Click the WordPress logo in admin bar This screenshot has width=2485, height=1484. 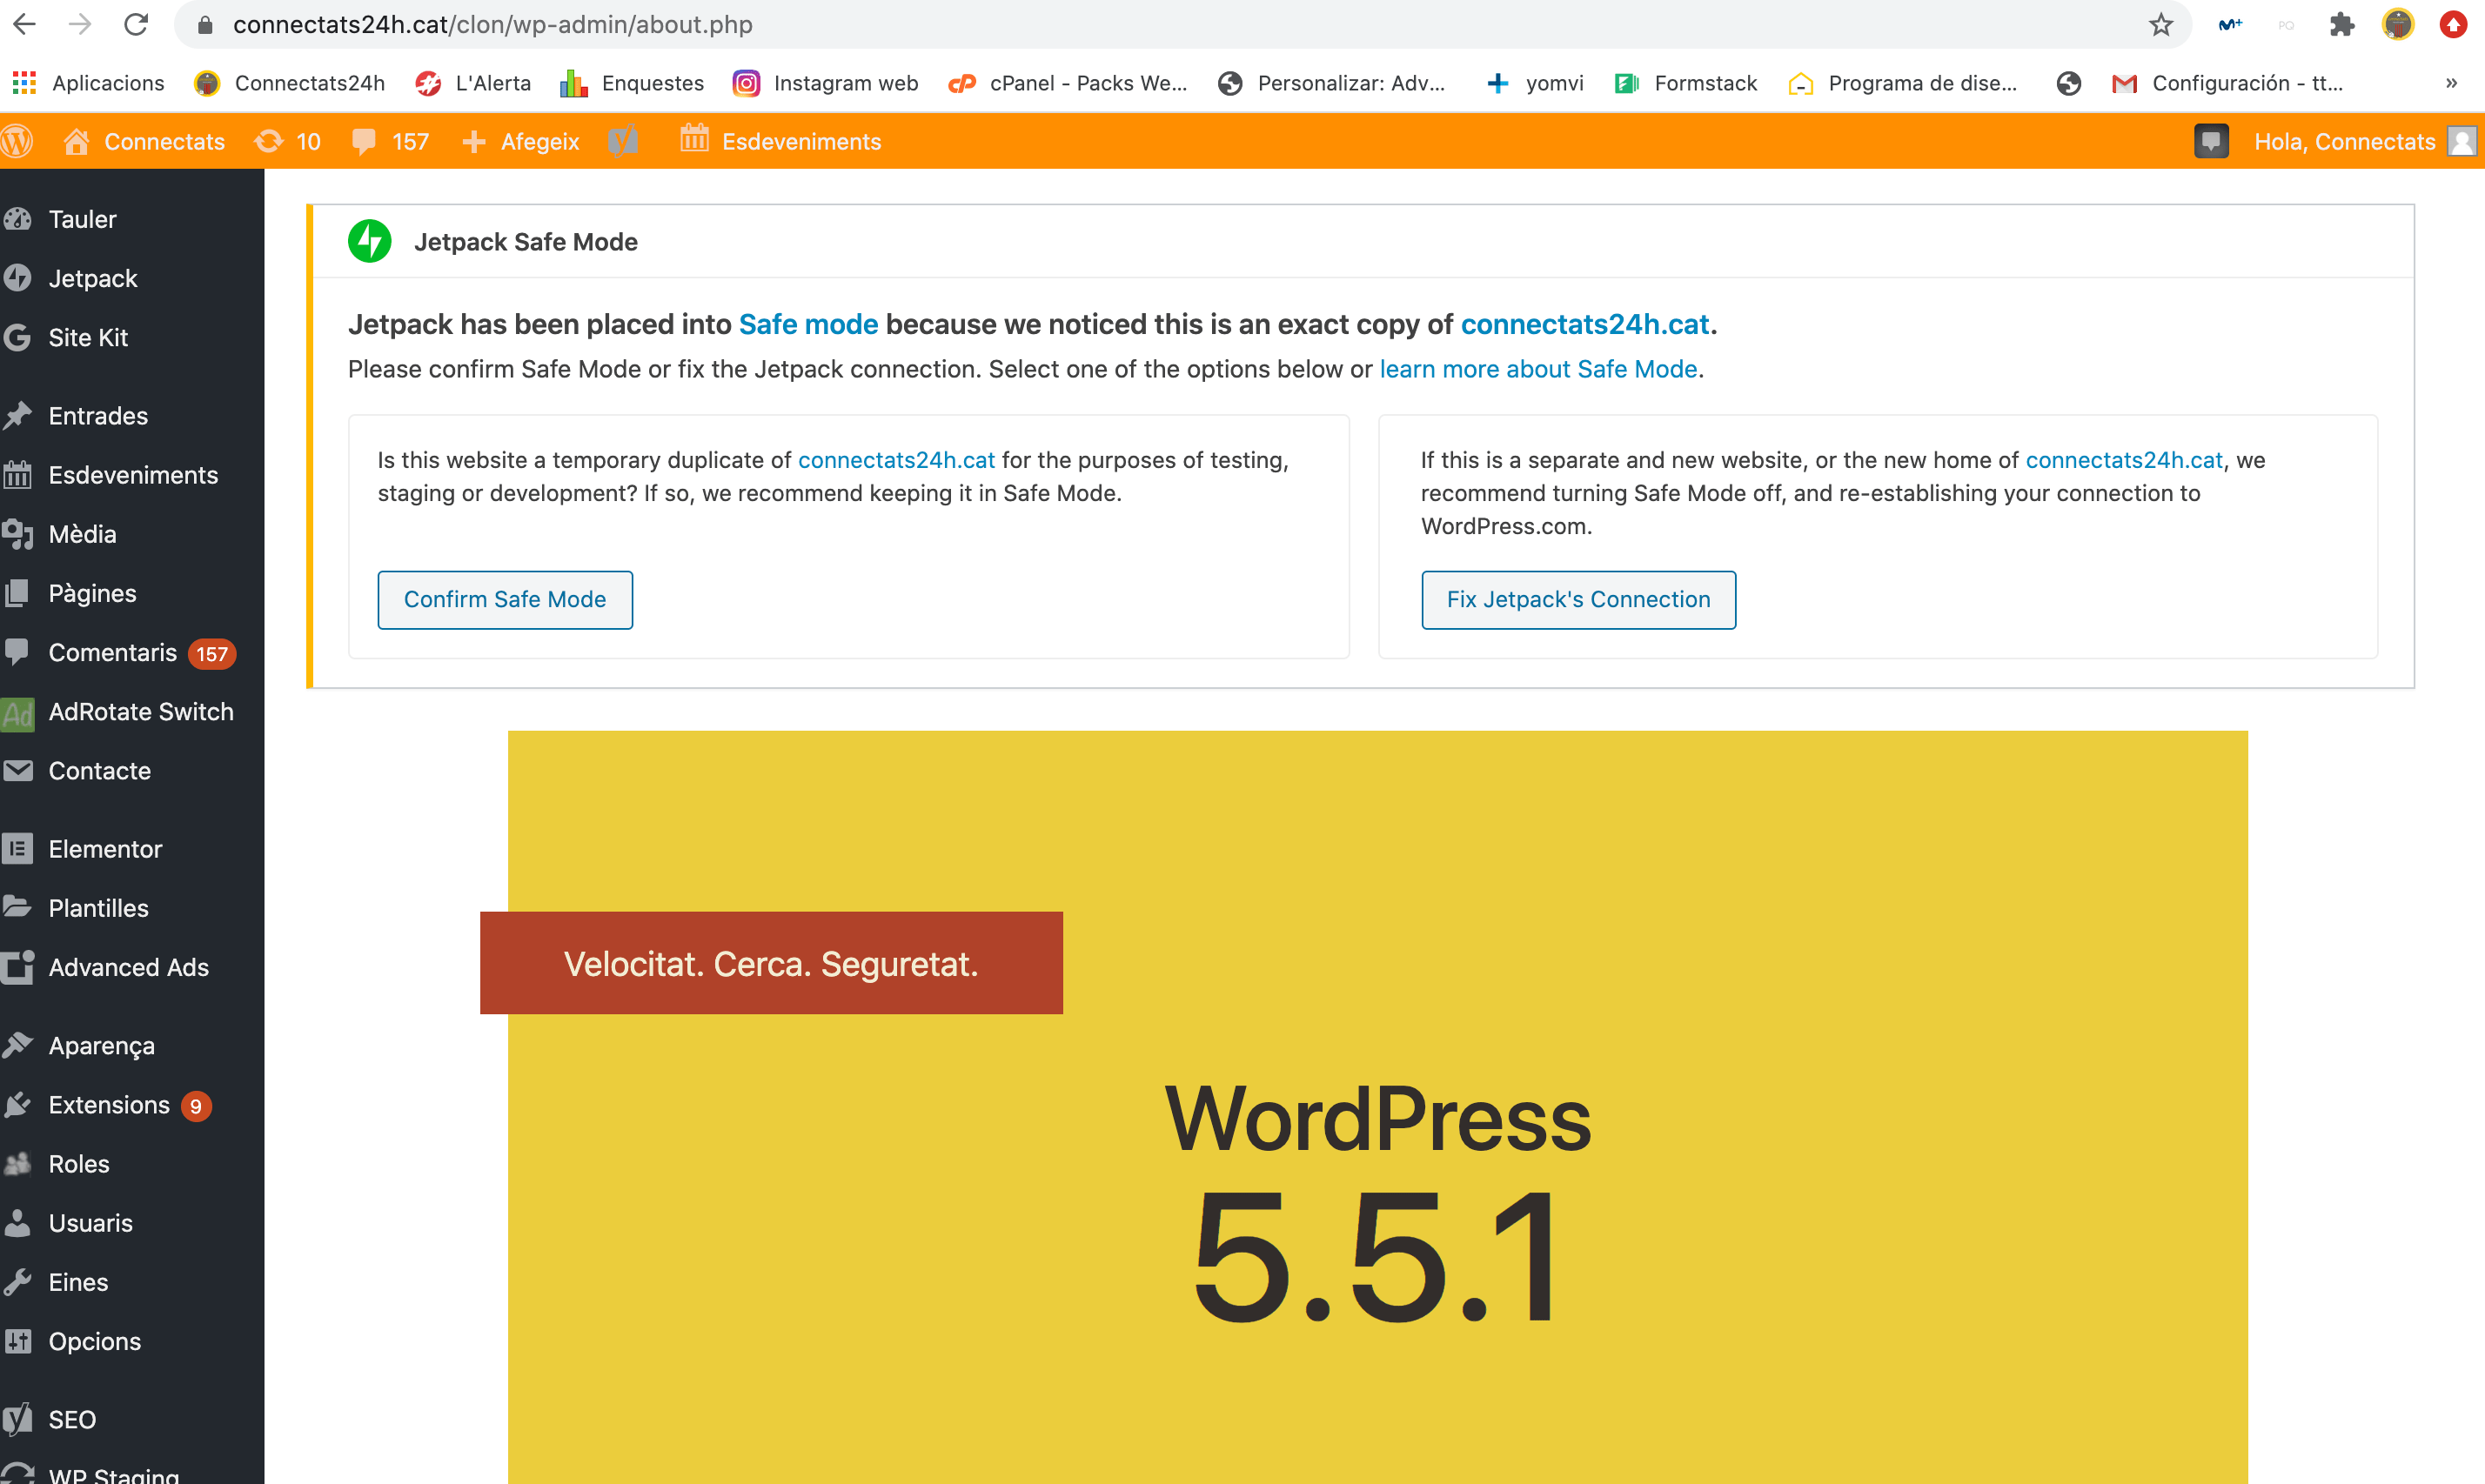pyautogui.click(x=17, y=141)
